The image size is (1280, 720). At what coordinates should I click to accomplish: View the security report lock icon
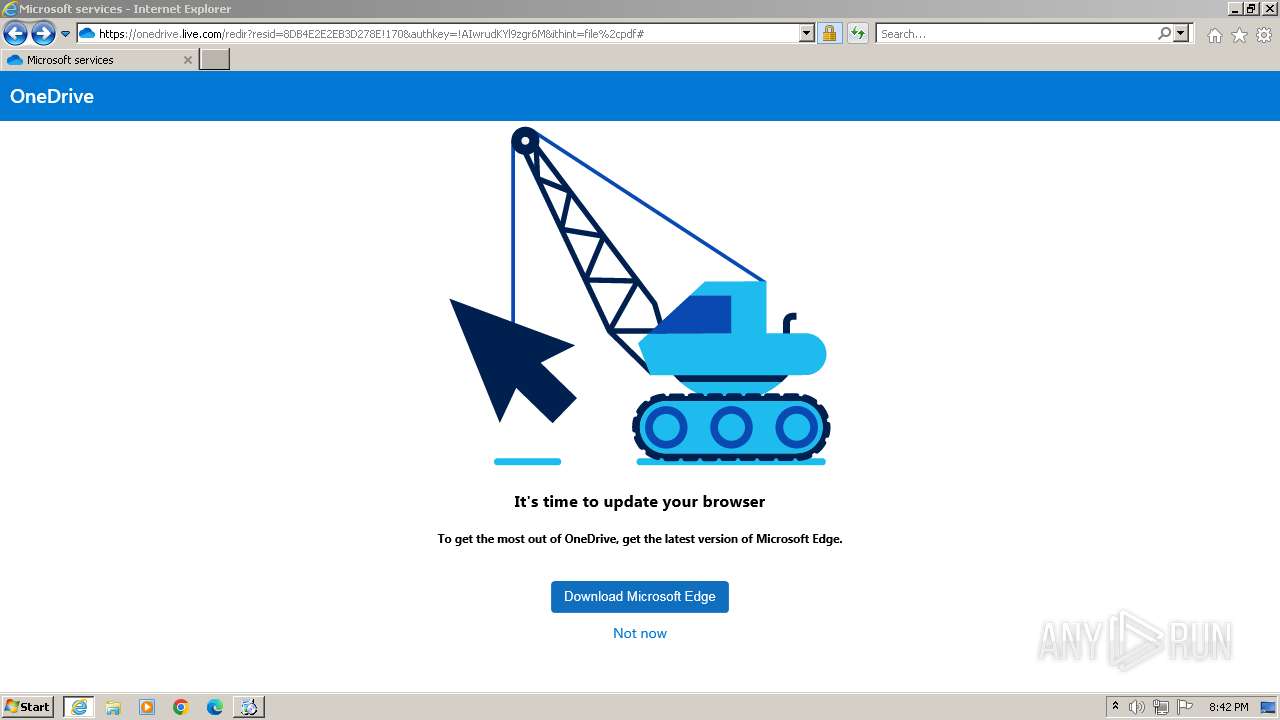point(829,33)
